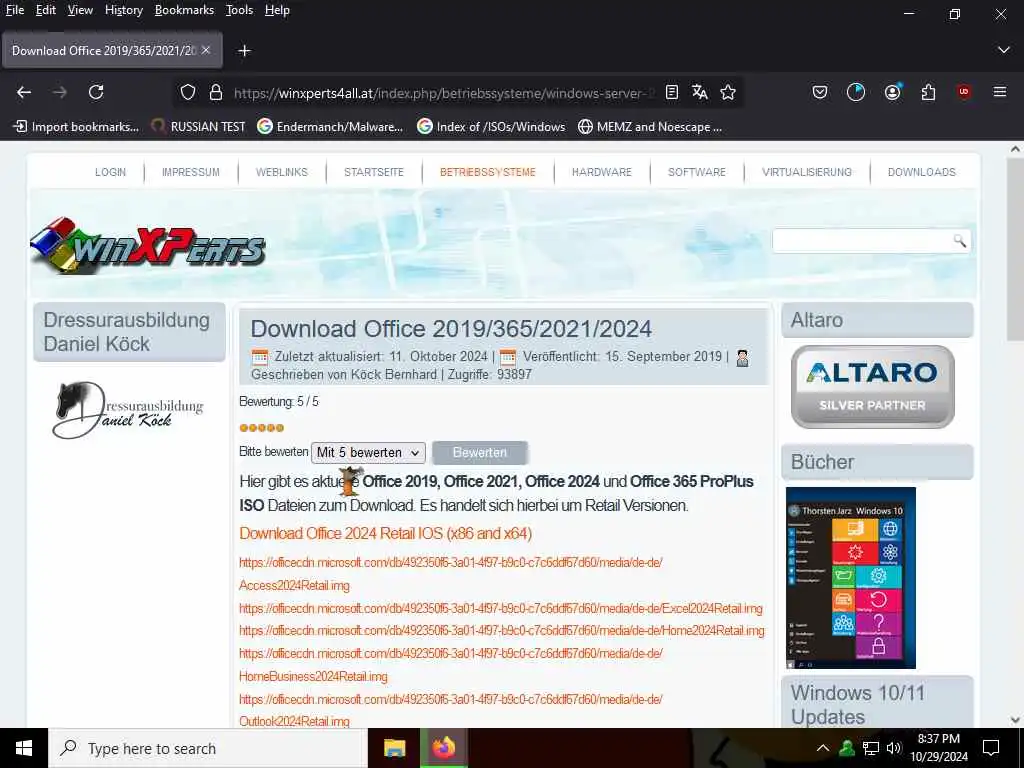This screenshot has width=1024, height=768.
Task: Toggle reader view icon in address bar
Action: coord(671,93)
